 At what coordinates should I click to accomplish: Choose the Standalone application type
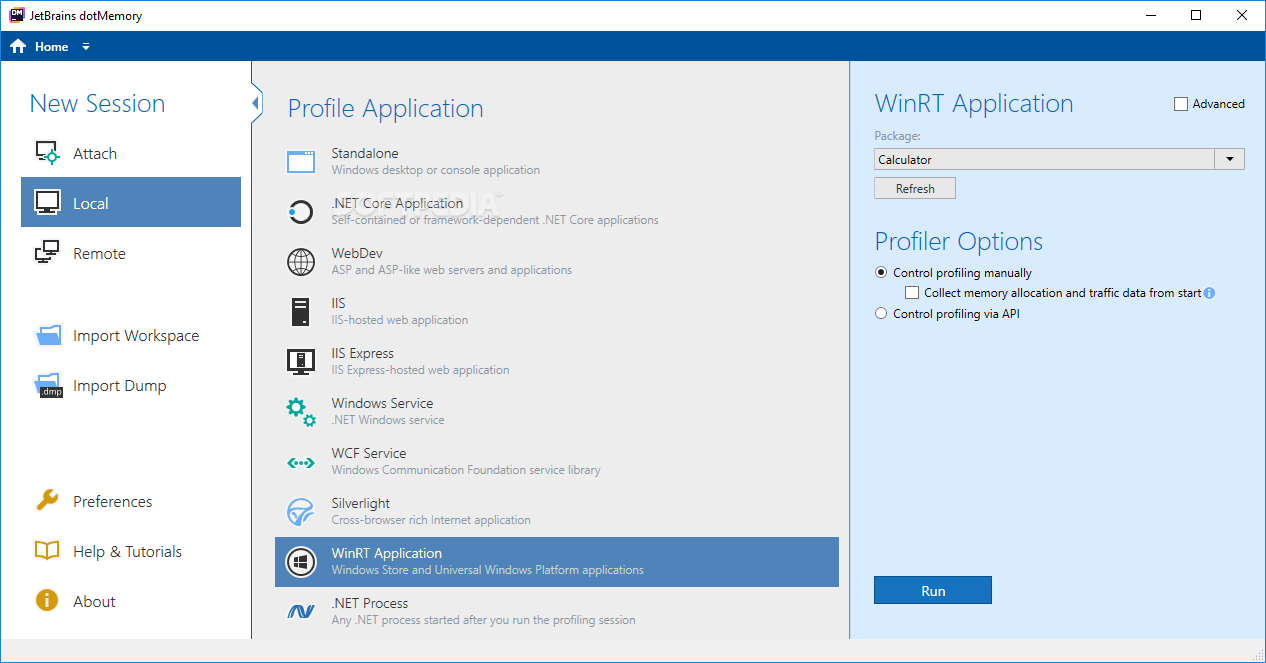click(x=557, y=161)
